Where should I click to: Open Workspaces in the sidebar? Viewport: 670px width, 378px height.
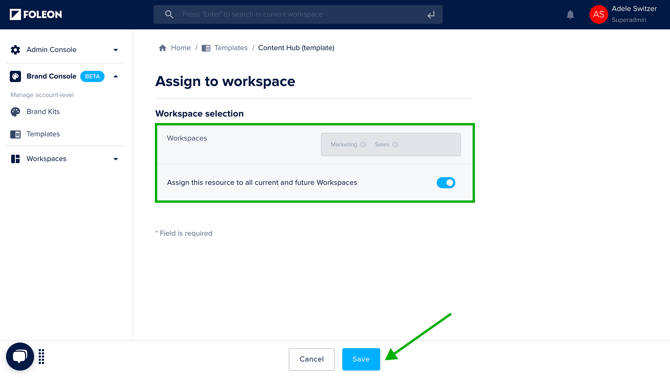[x=46, y=159]
